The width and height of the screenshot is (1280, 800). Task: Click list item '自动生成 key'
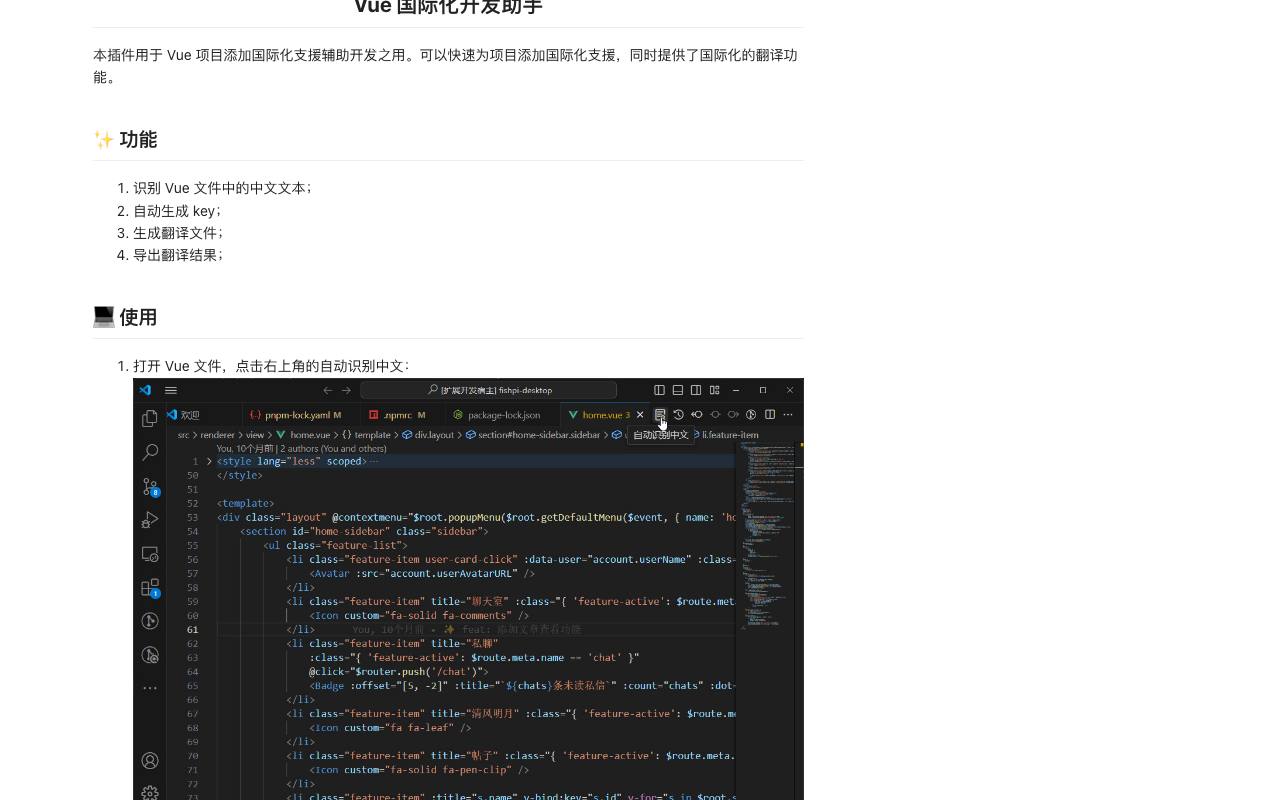[177, 211]
